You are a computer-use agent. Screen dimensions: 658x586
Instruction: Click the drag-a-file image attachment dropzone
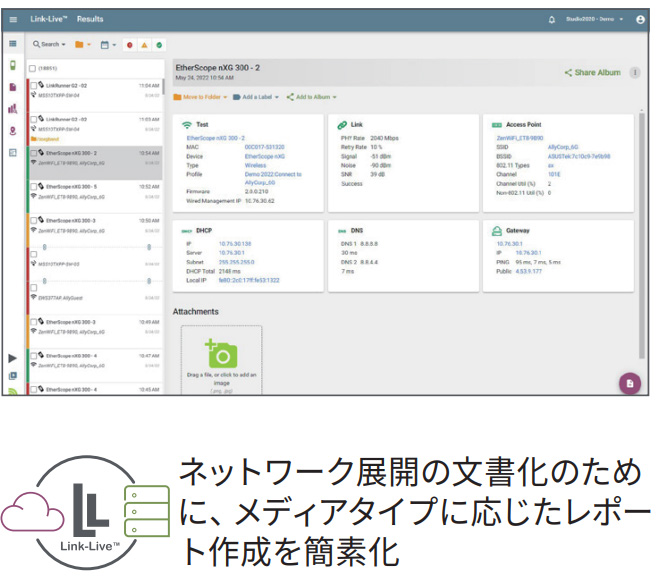pos(222,360)
